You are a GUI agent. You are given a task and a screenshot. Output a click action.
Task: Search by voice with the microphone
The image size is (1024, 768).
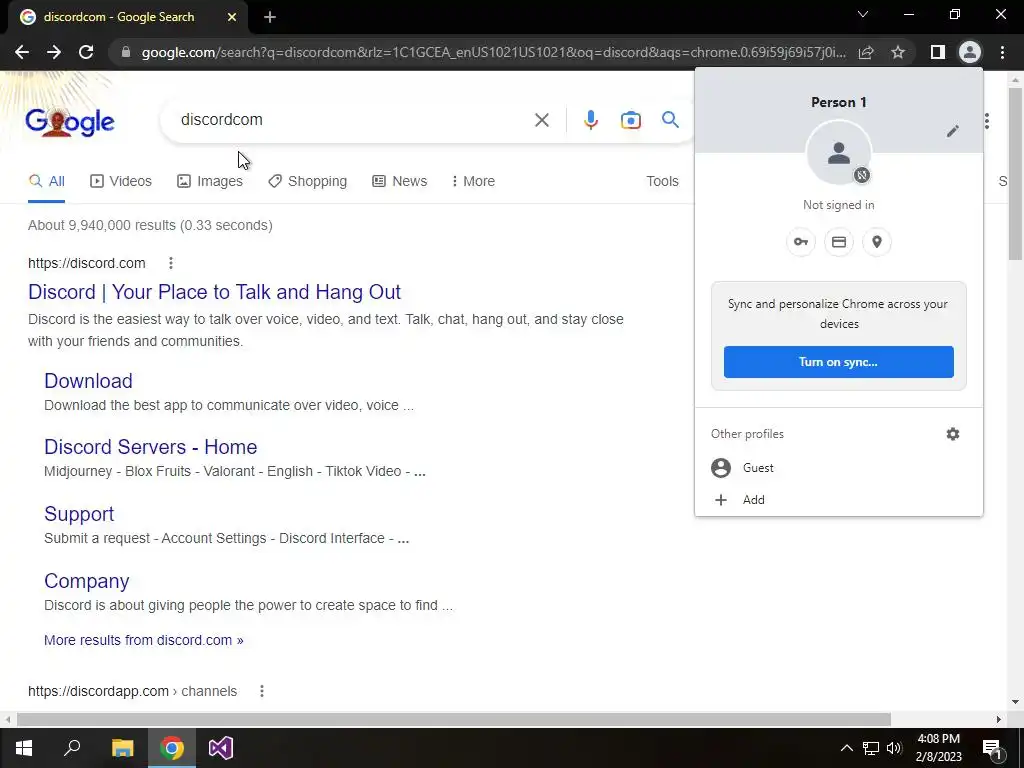590,120
